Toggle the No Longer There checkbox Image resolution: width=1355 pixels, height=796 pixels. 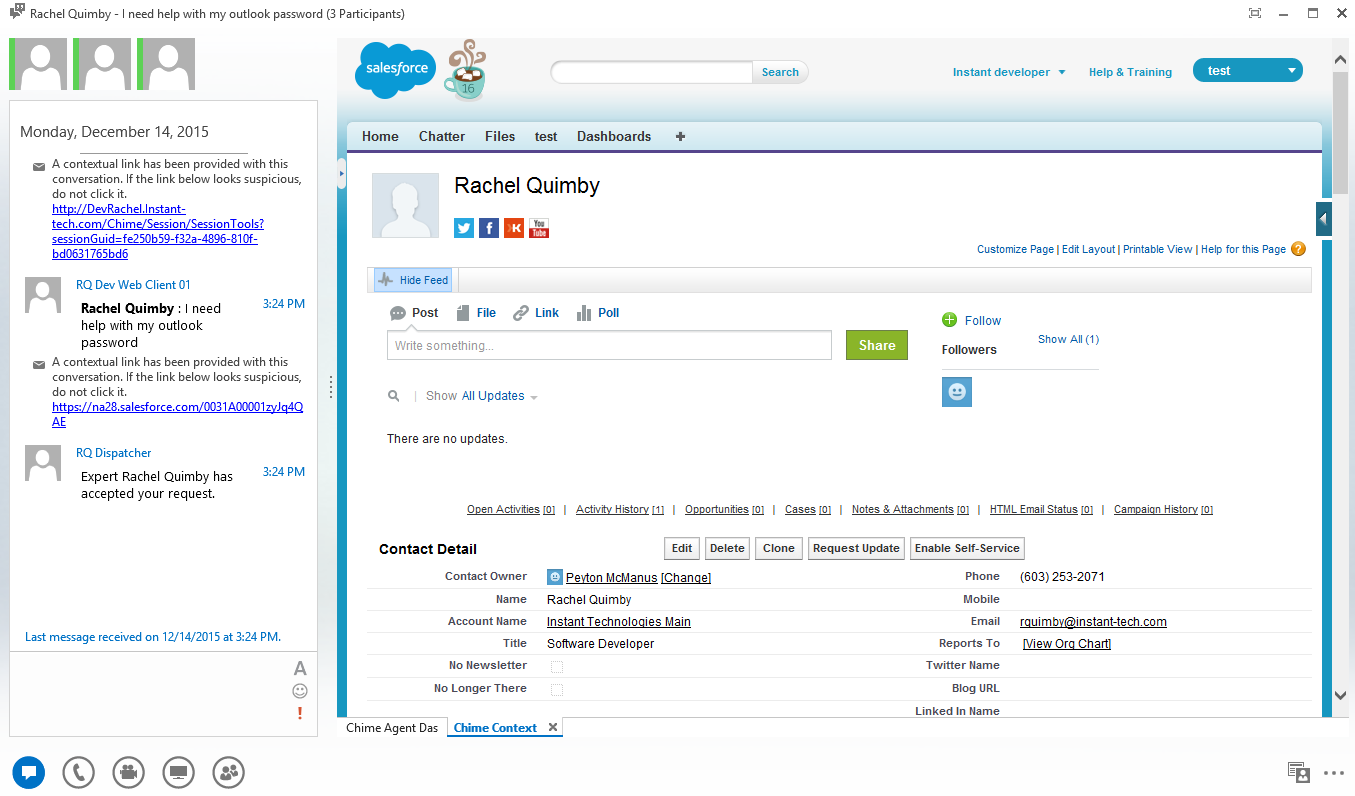click(557, 689)
